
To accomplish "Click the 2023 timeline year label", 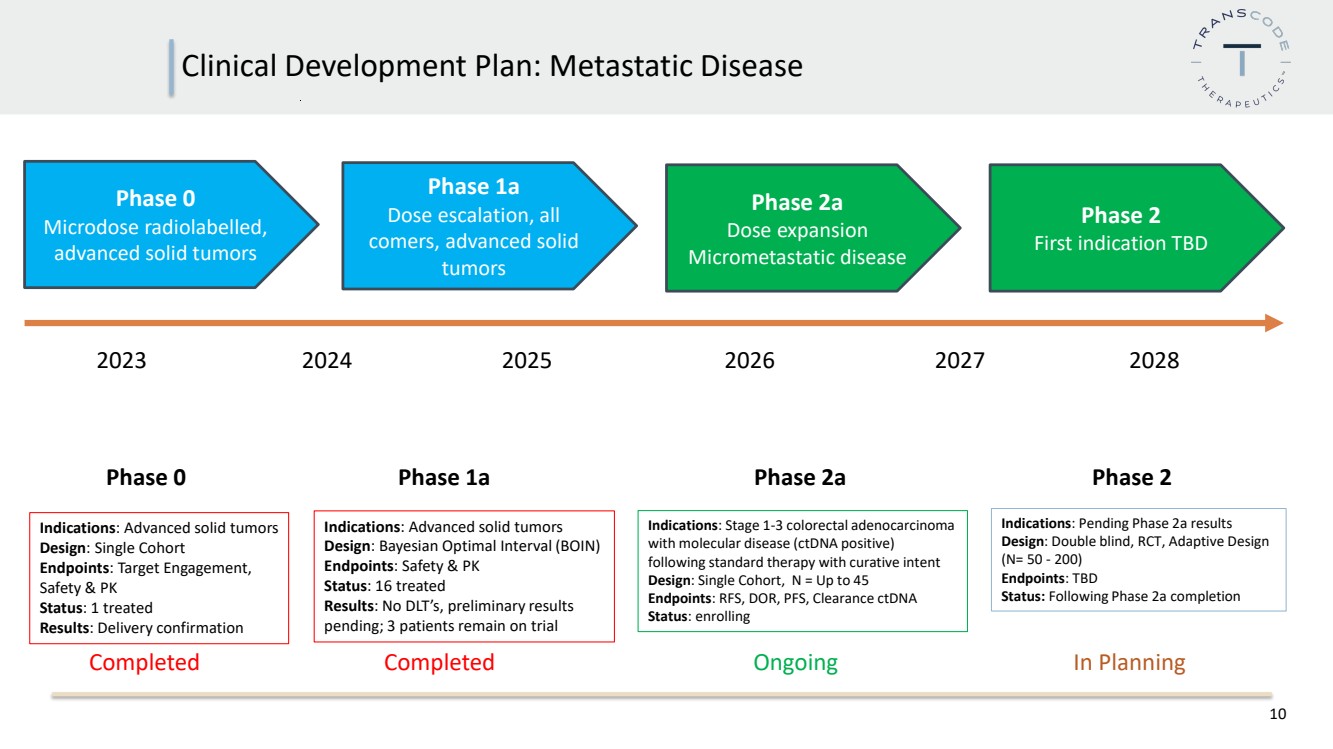I will click(x=121, y=360).
